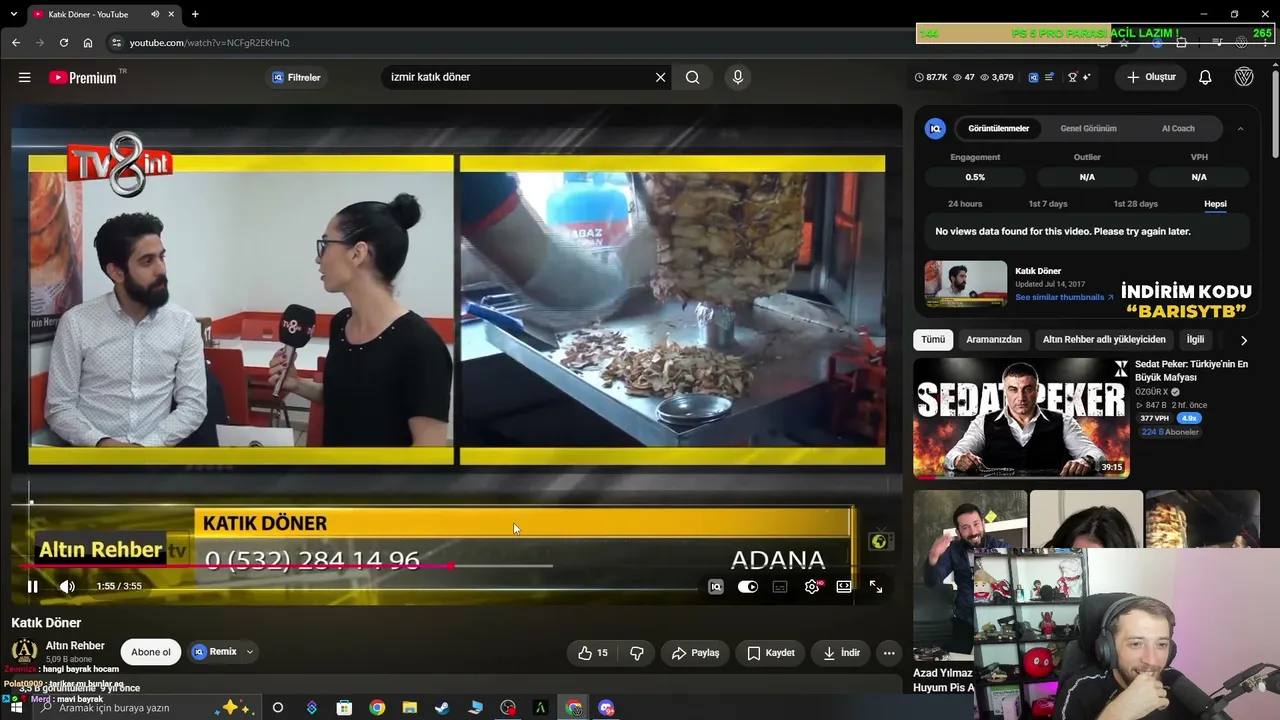Viewport: 1280px width, 720px height.
Task: Share the video with Paylaş
Action: [x=695, y=653]
